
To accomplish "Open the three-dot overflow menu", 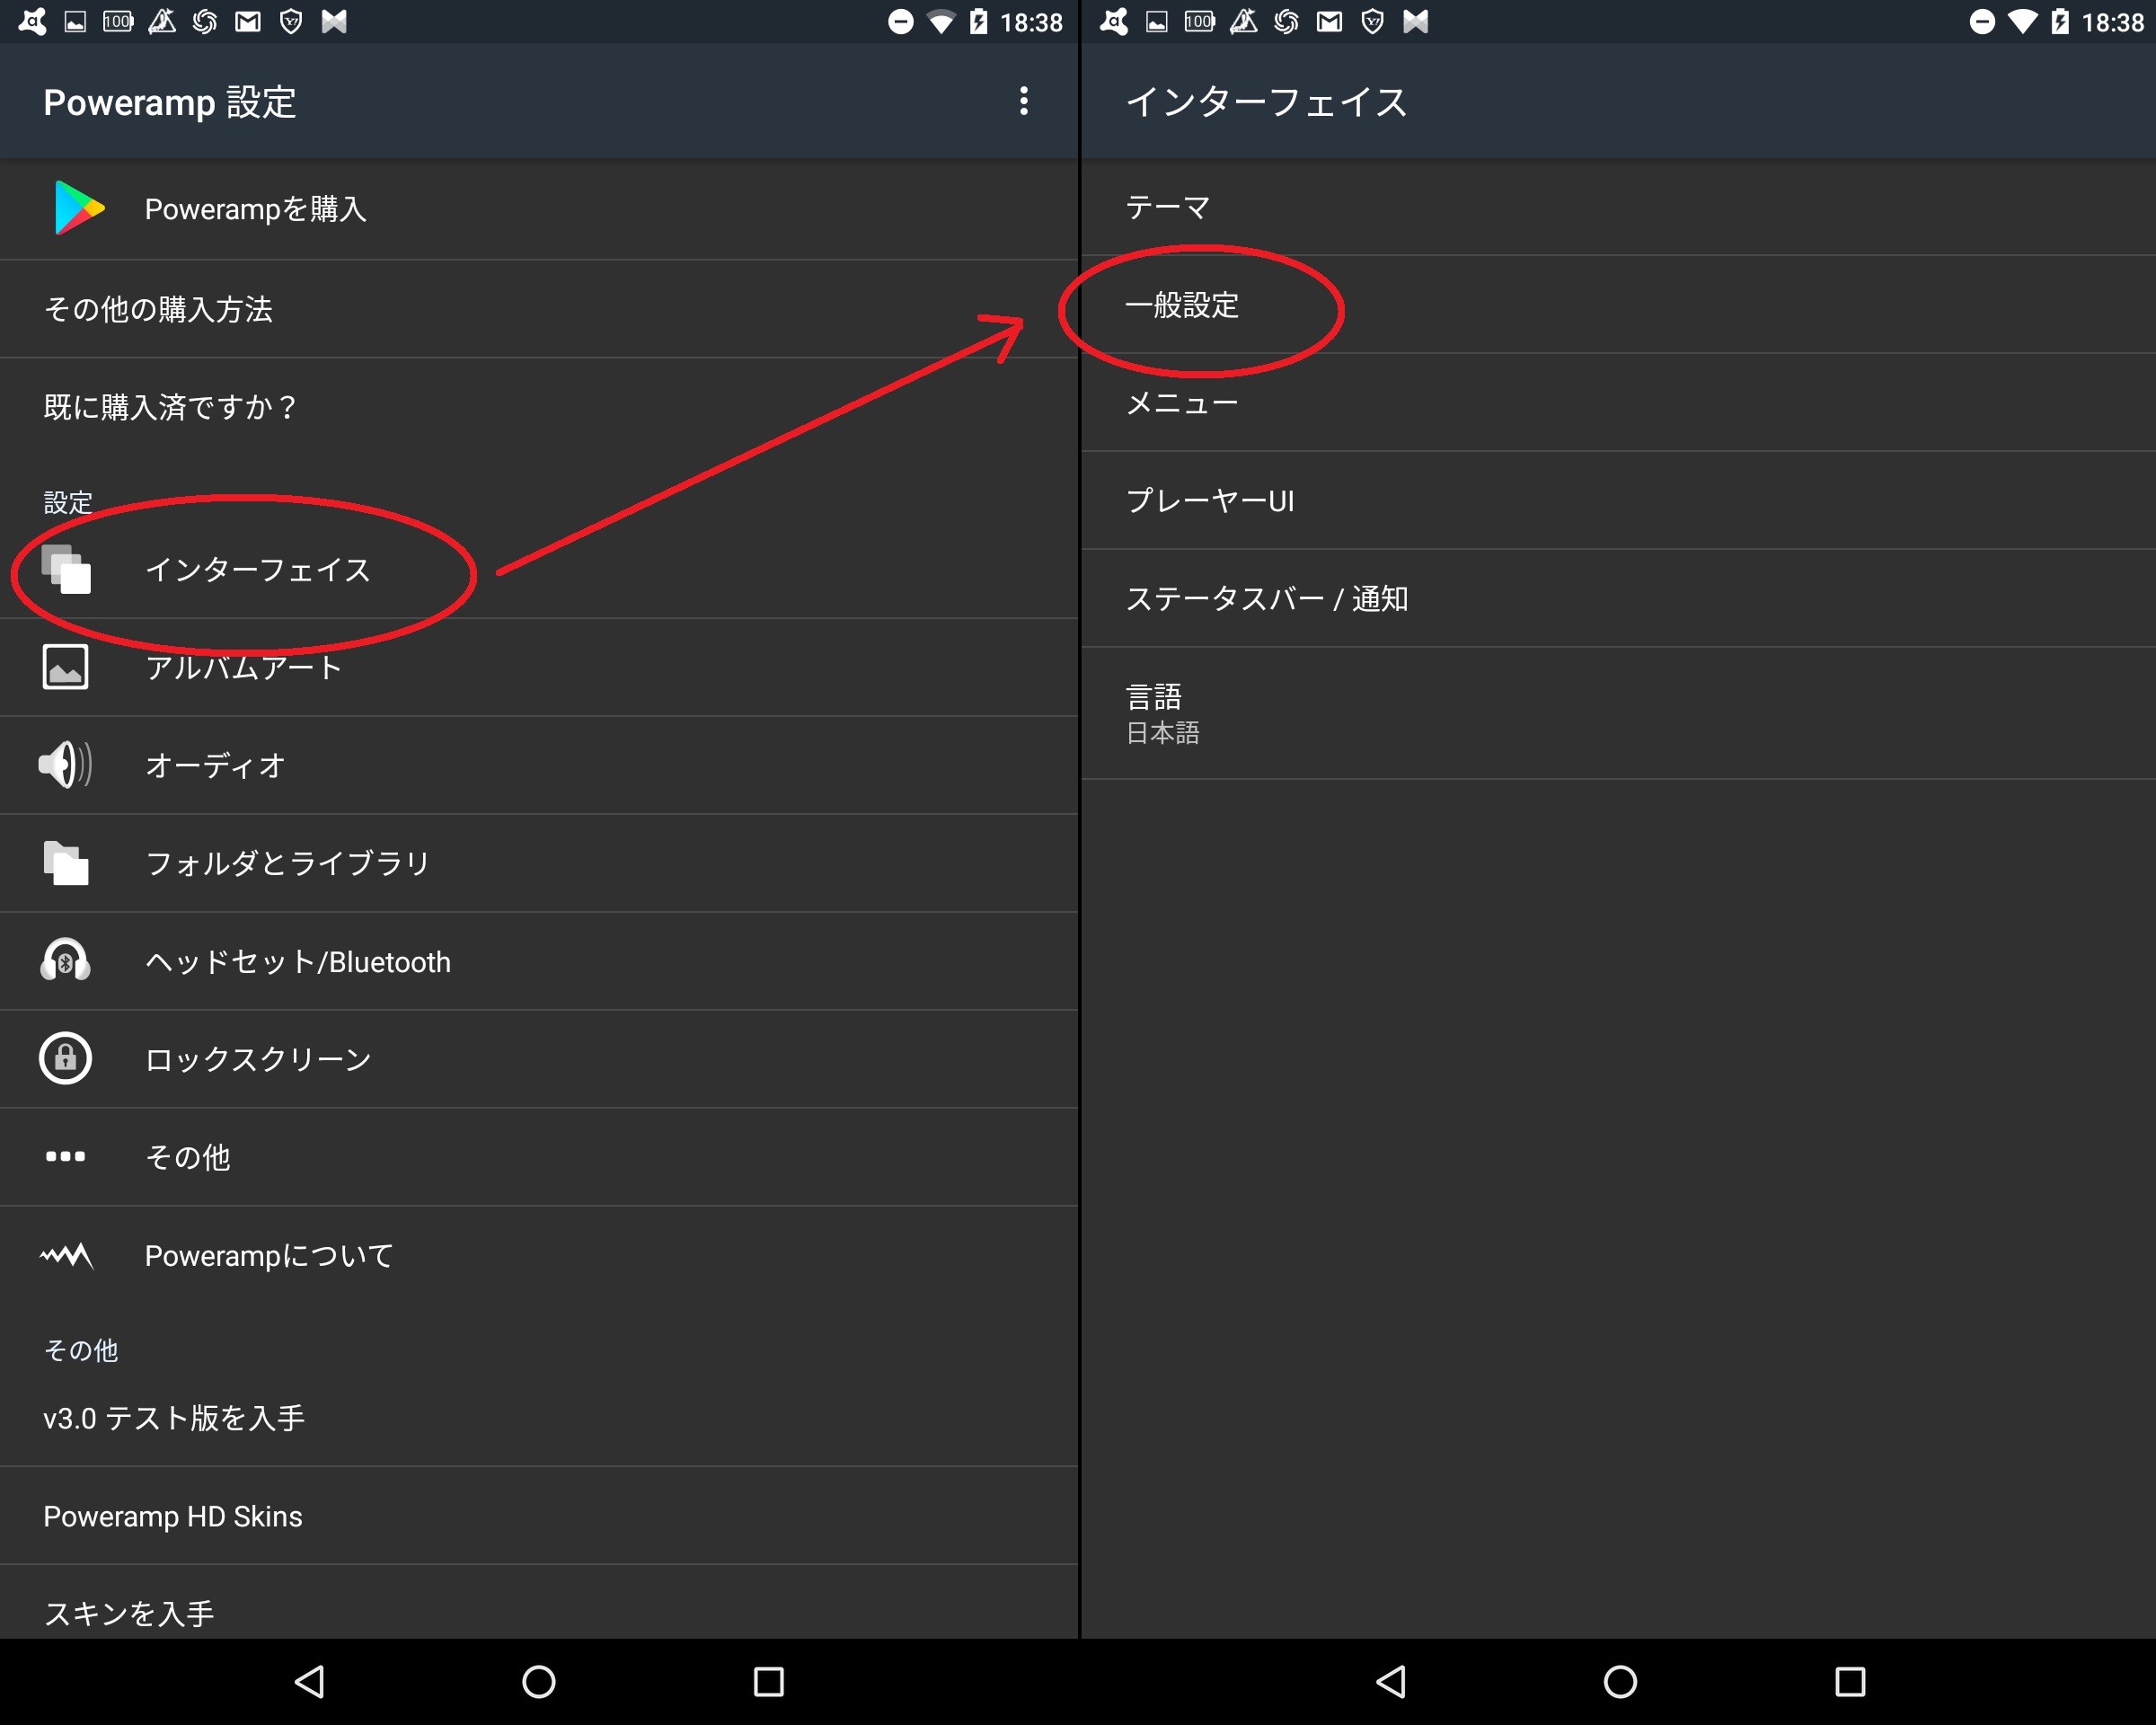I will click(x=1023, y=101).
